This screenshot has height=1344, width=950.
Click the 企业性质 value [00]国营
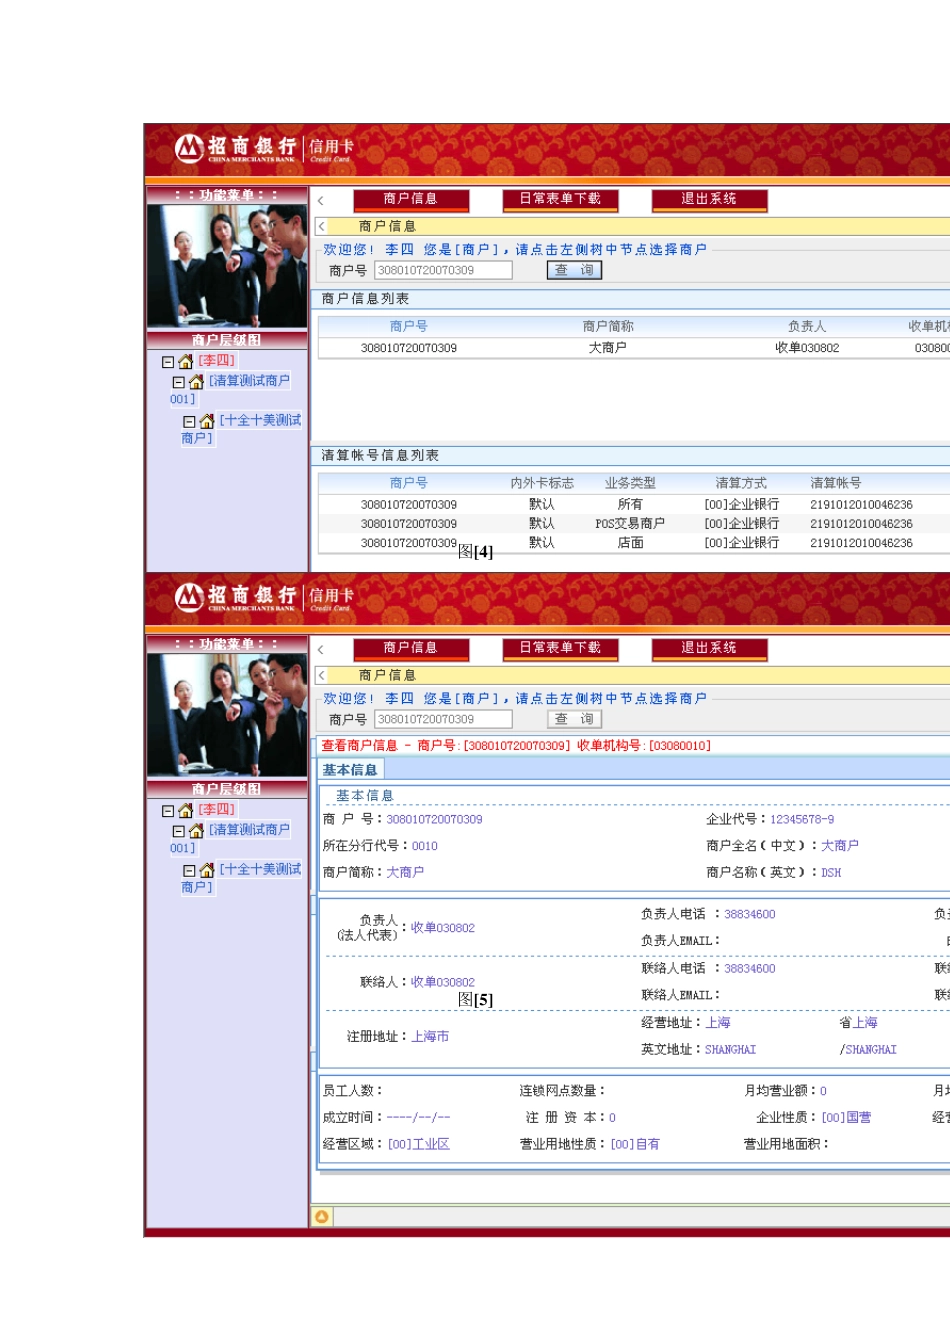click(x=846, y=1118)
